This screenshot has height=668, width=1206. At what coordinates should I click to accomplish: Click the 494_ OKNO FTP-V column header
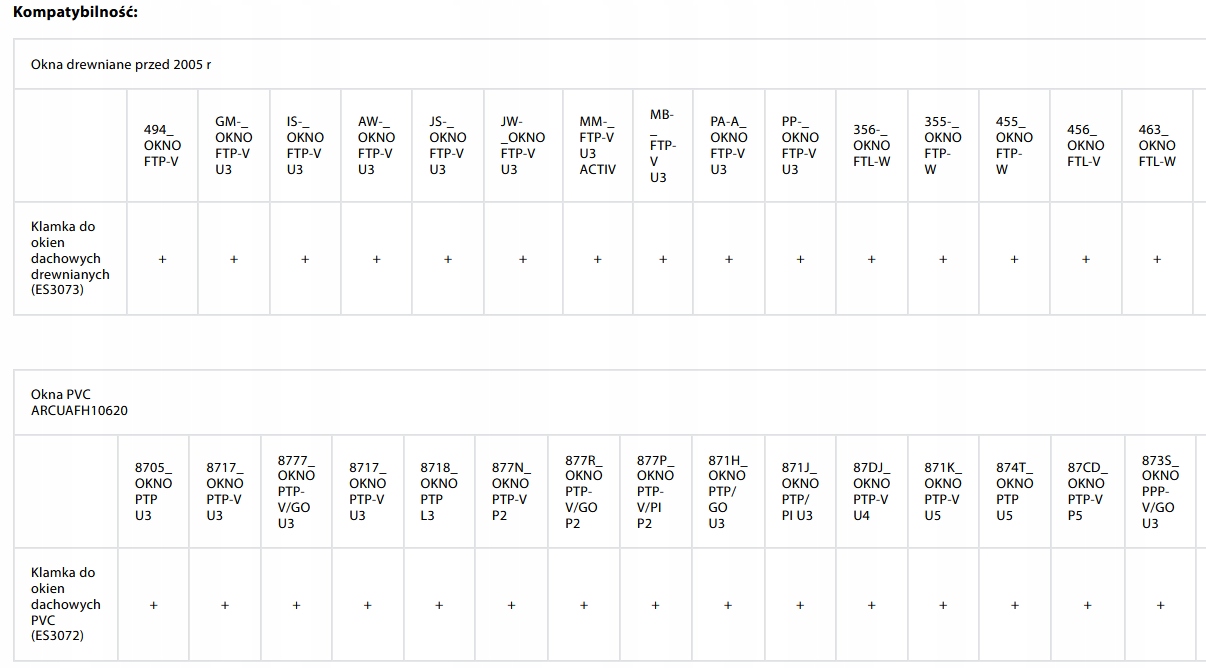click(x=162, y=145)
